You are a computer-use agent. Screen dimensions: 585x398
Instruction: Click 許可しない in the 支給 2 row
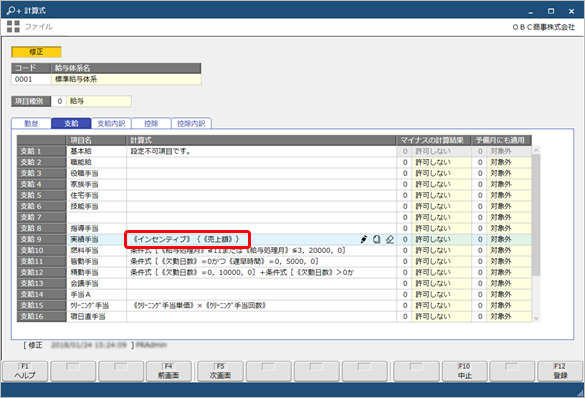pyautogui.click(x=441, y=162)
